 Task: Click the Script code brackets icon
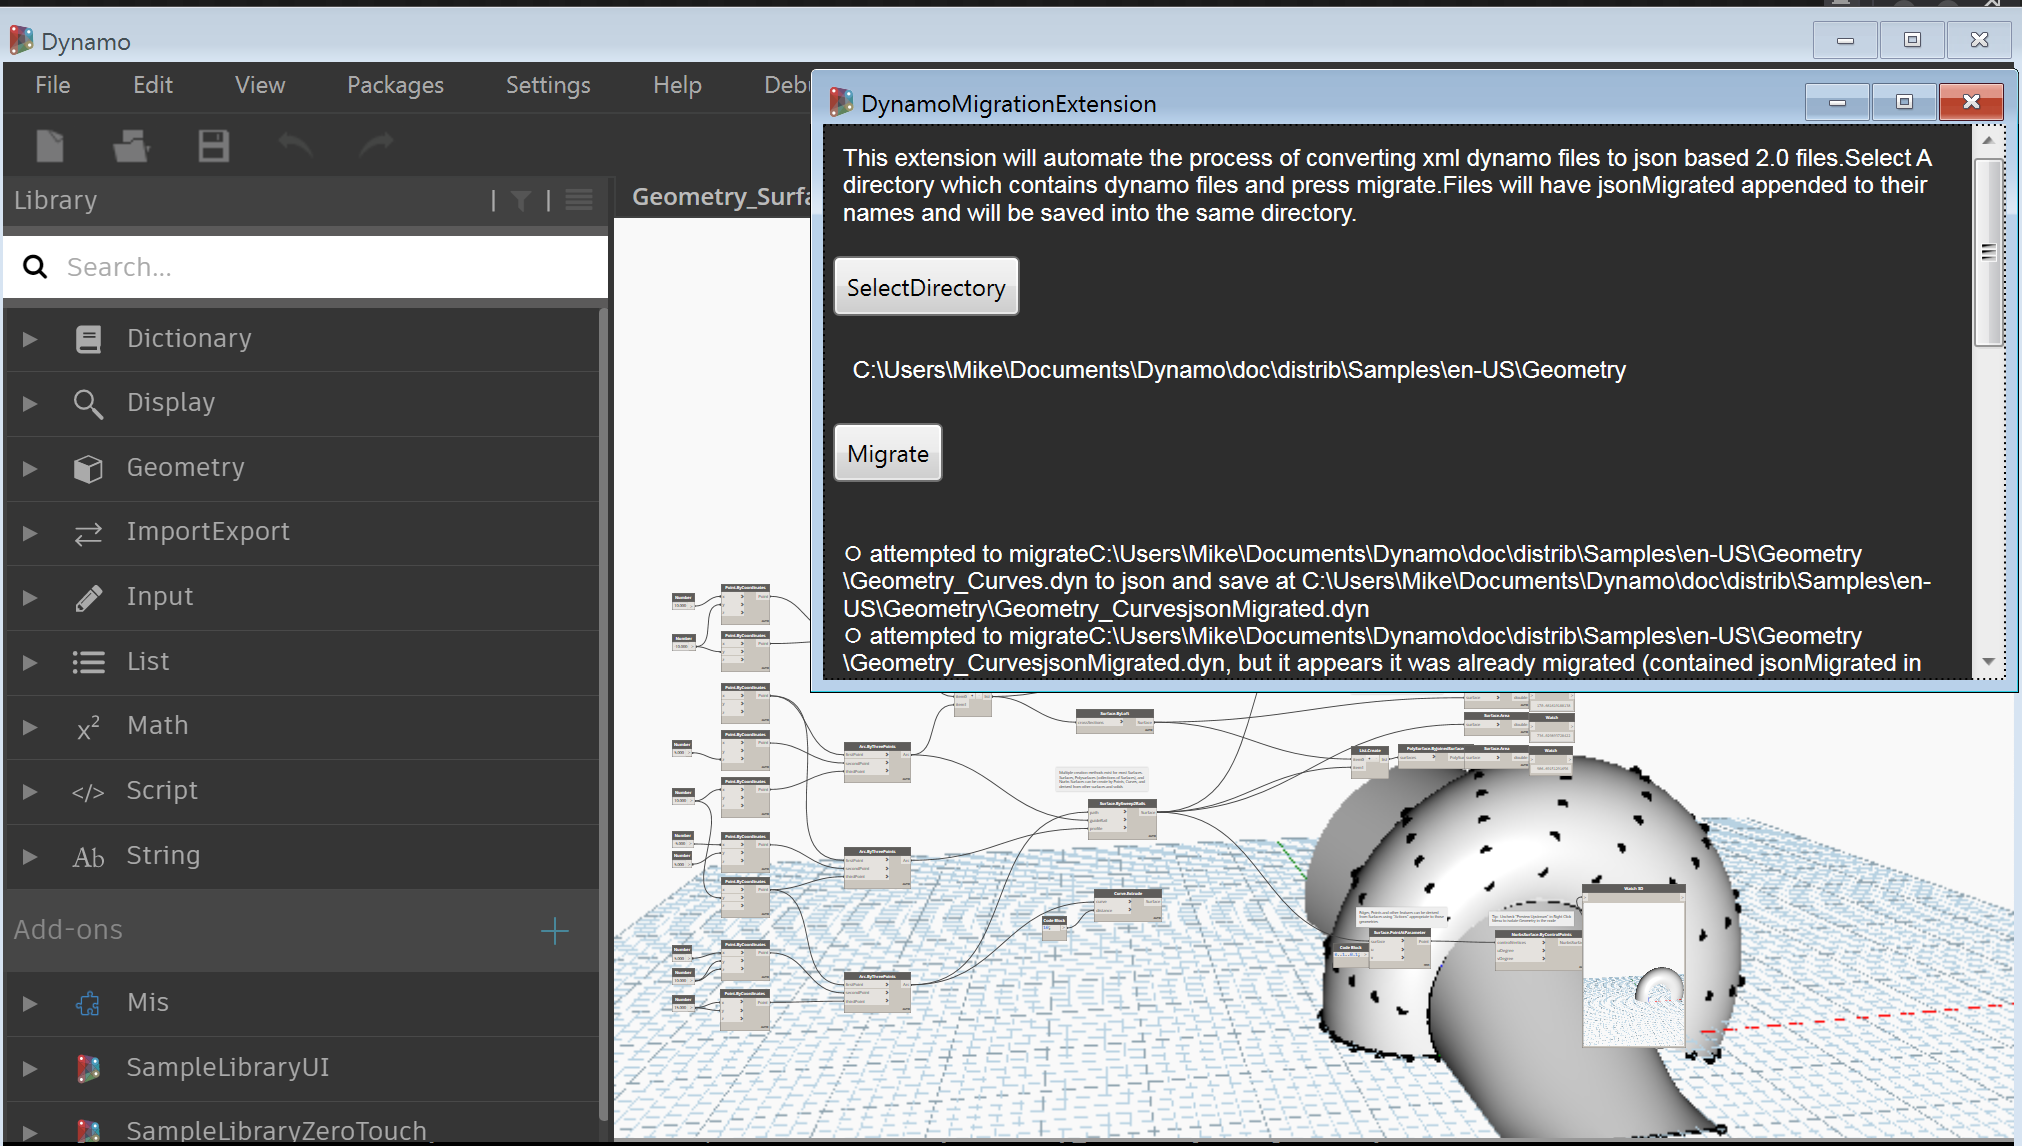coord(88,792)
